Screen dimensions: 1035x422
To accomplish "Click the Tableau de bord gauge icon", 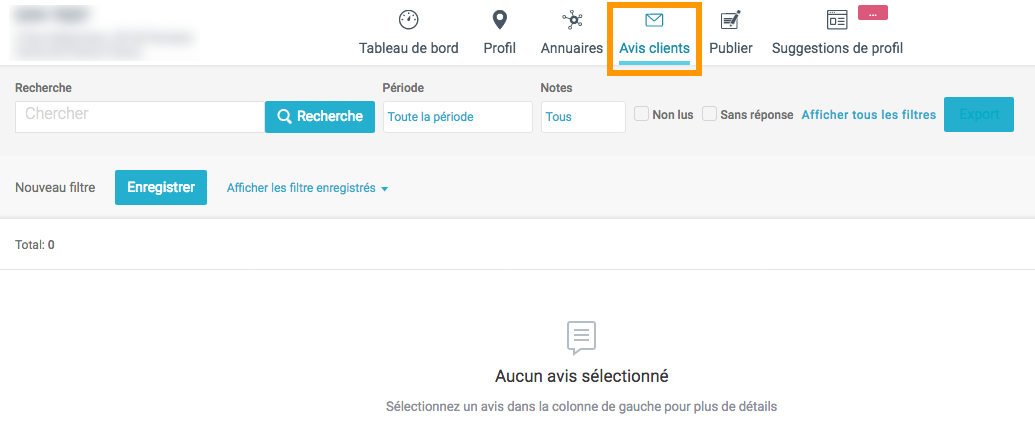I will (x=408, y=19).
